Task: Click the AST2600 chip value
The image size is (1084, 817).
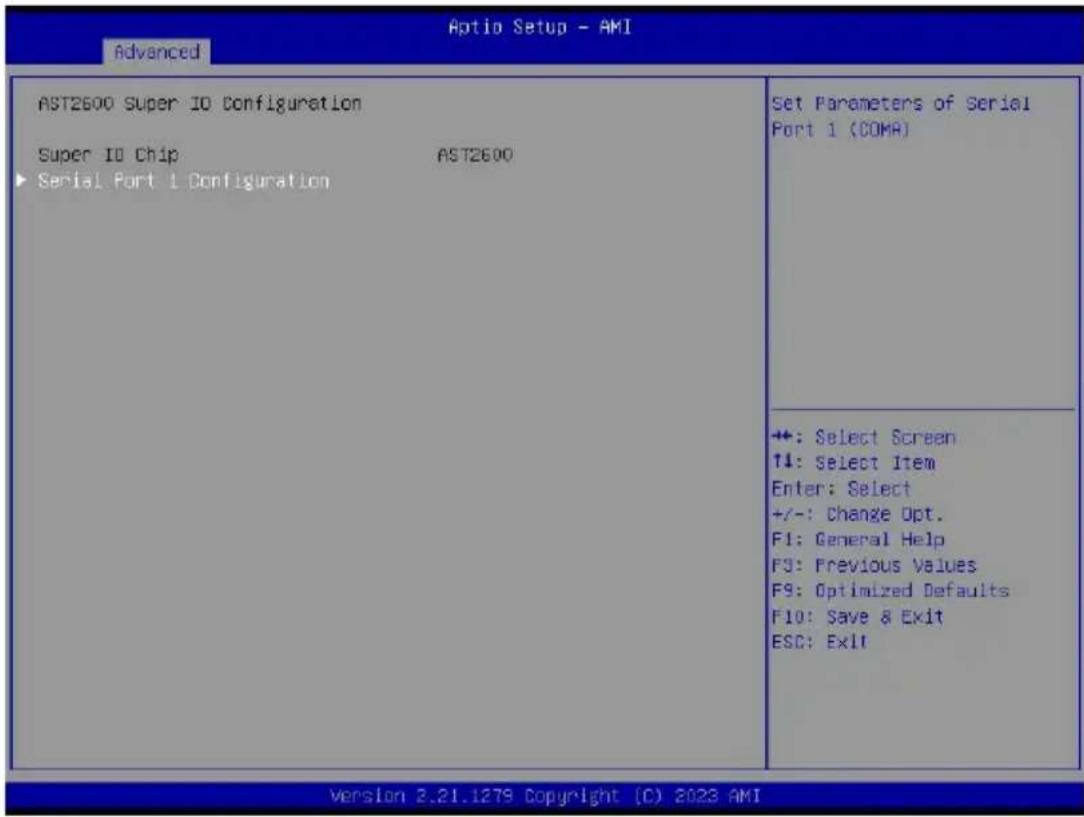Action: click(x=475, y=155)
